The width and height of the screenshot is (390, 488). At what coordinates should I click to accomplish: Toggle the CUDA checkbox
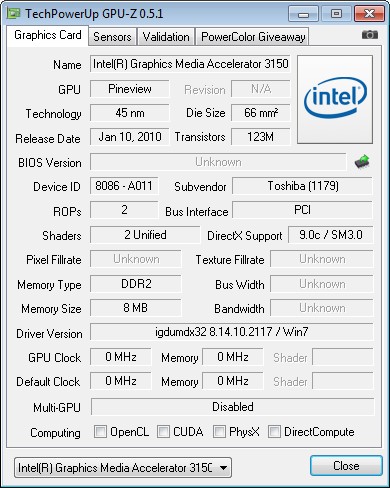coord(163,431)
